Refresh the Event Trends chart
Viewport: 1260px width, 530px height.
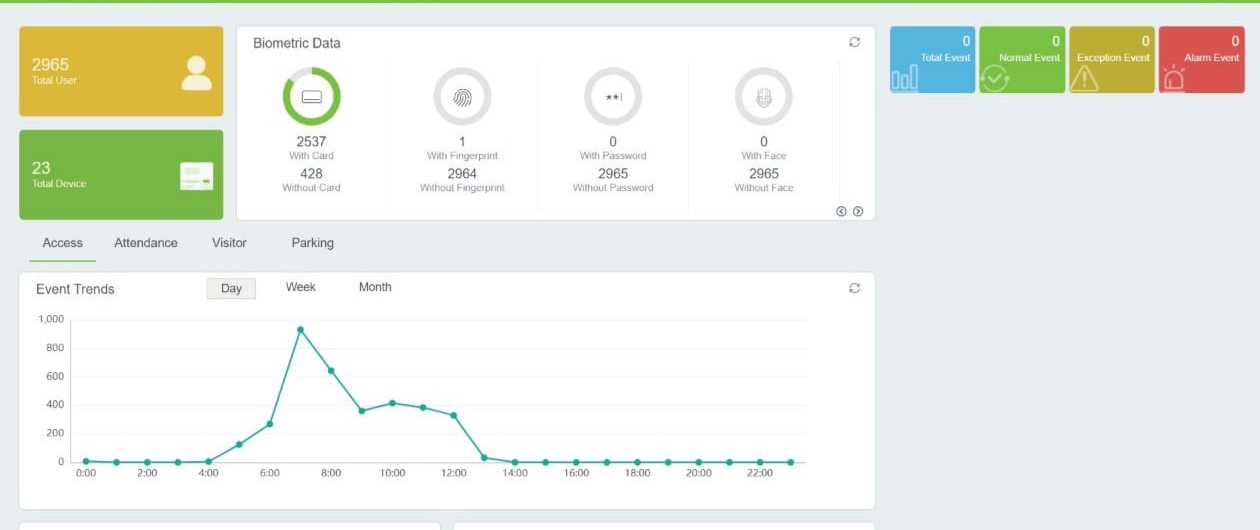[854, 288]
